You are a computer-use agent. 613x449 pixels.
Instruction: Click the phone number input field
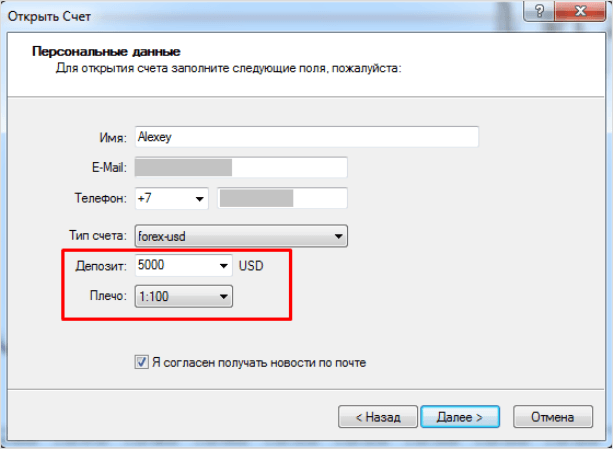282,199
